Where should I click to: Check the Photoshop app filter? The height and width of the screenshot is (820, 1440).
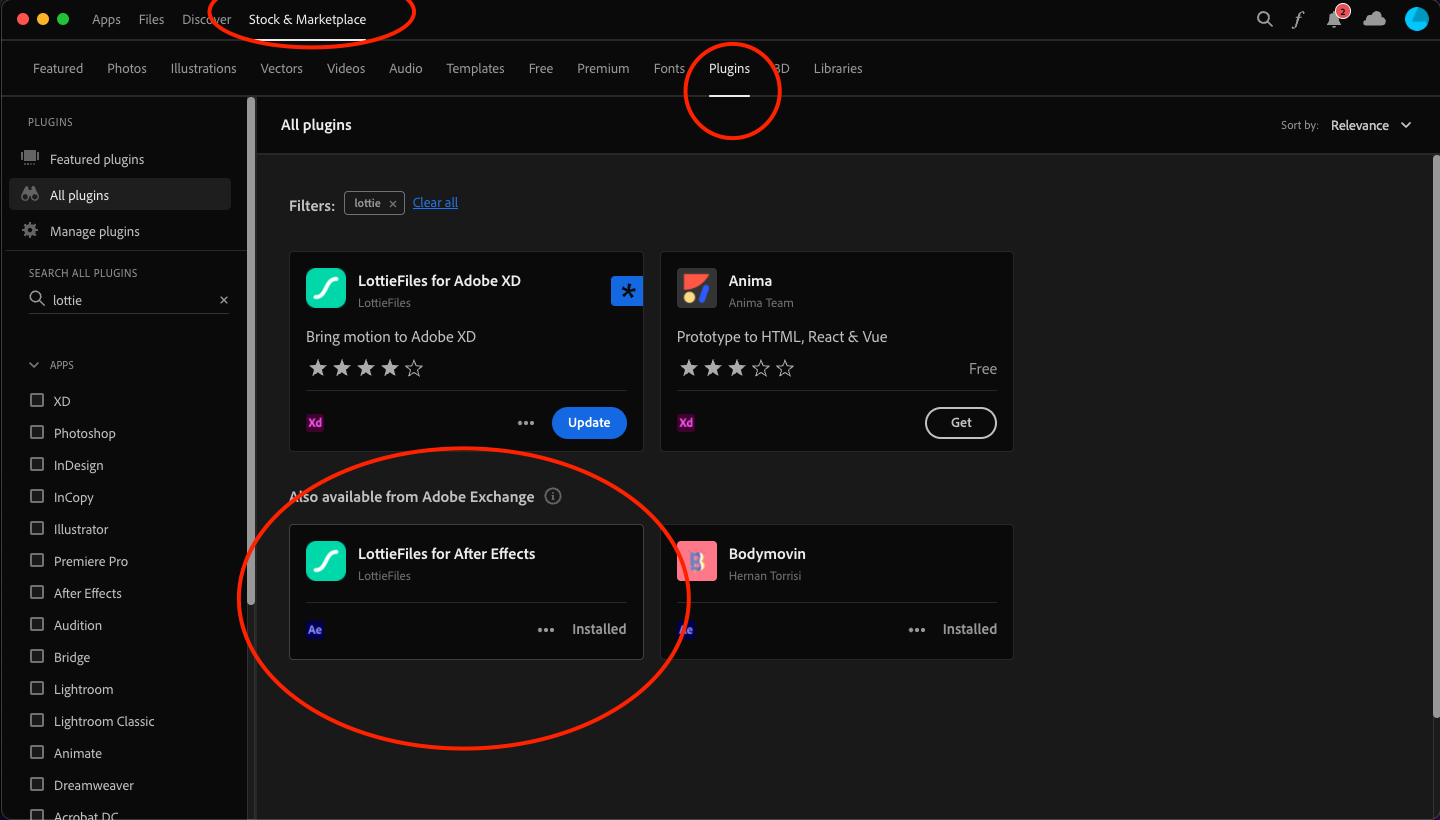37,432
